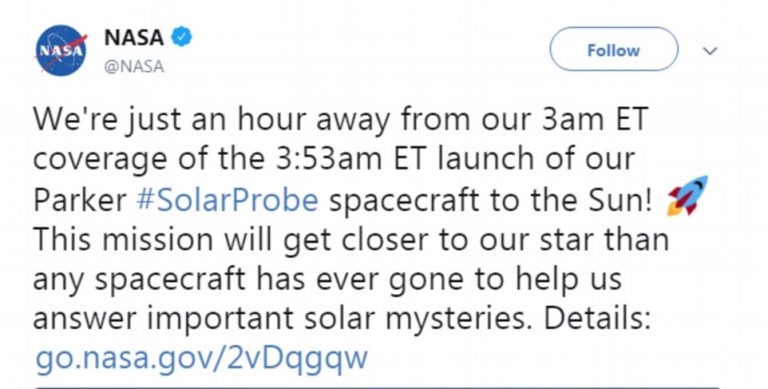Screen dimensions: 768x389
Task: Follow the NASA account
Action: [x=614, y=49]
